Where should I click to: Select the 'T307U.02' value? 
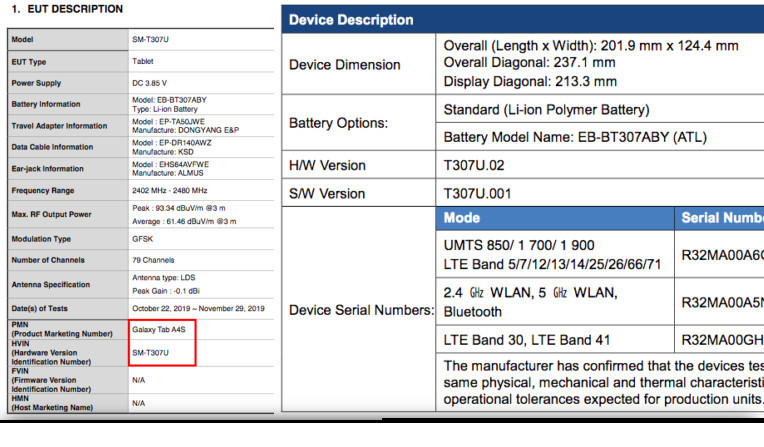[x=474, y=166]
